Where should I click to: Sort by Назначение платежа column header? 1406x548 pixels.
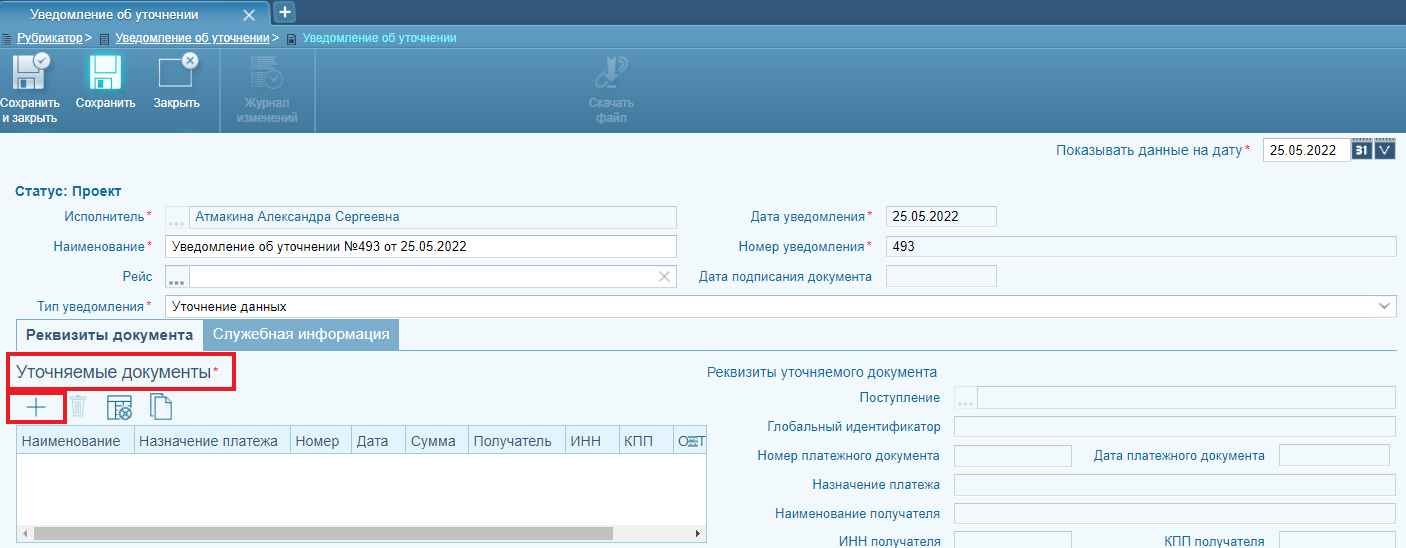click(212, 441)
